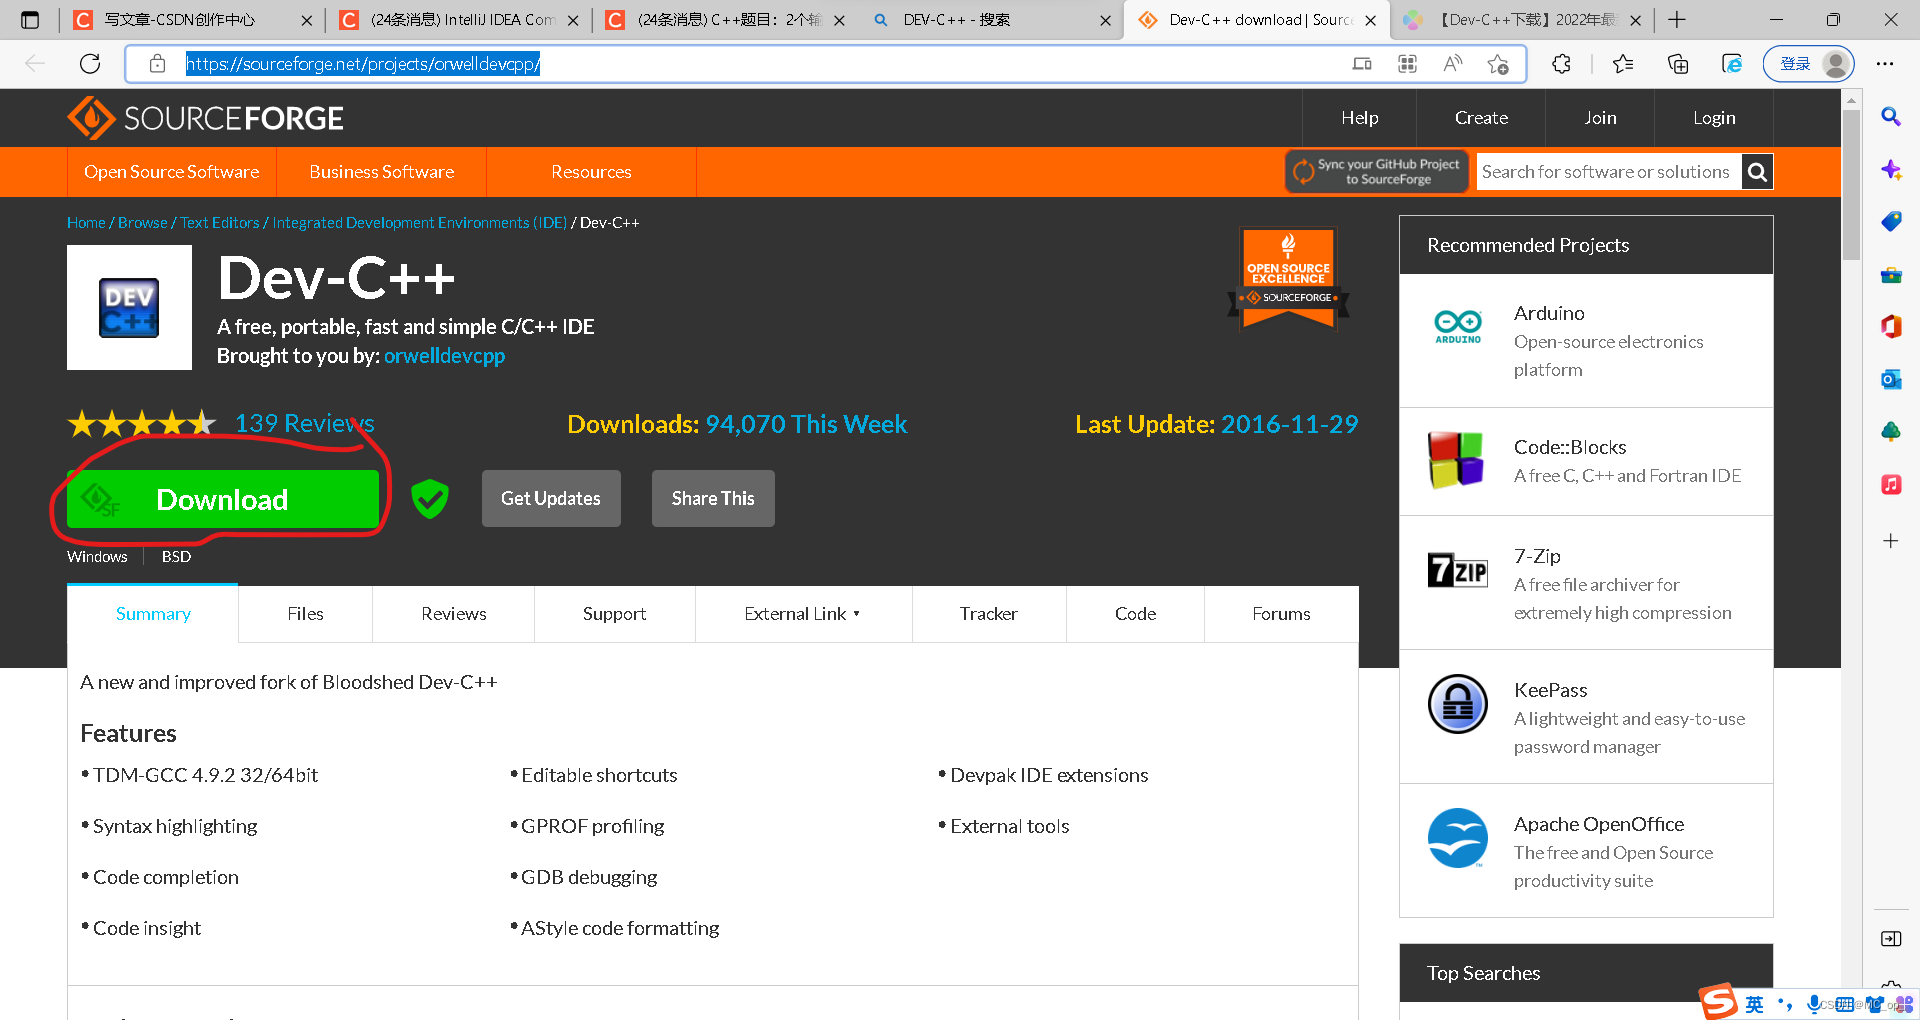Open new browser tab plus button
The image size is (1920, 1020).
[1677, 19]
